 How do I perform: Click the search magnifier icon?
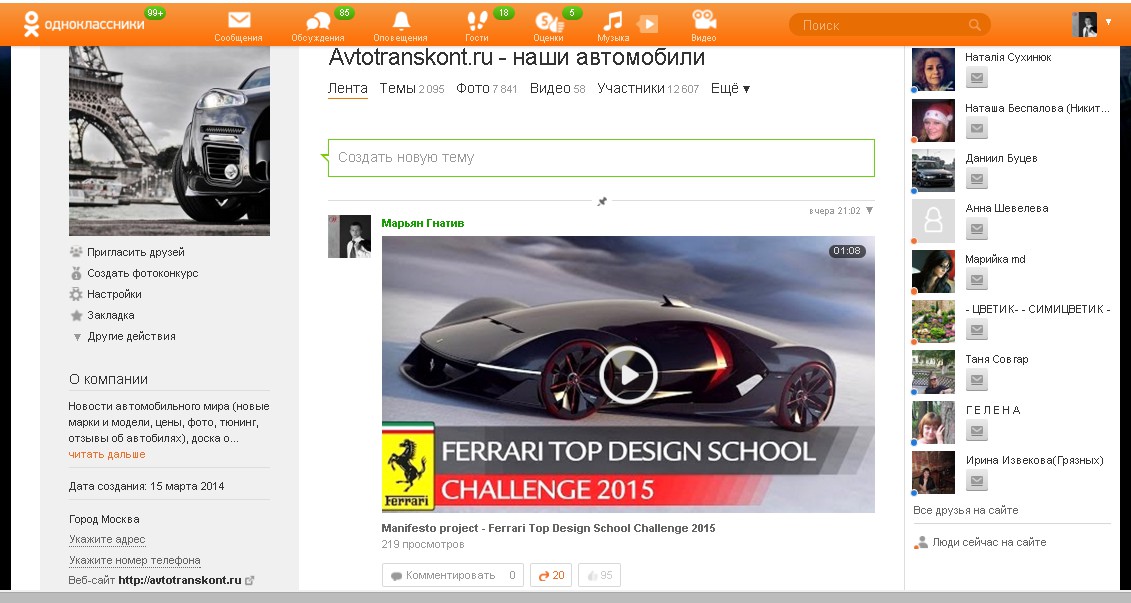pyautogui.click(x=974, y=25)
